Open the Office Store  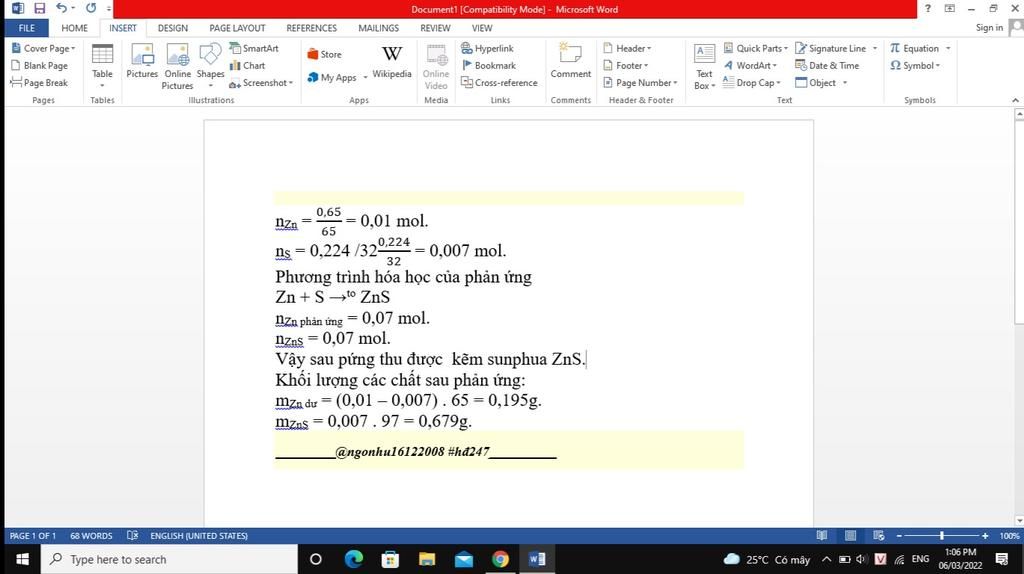pyautogui.click(x=325, y=54)
